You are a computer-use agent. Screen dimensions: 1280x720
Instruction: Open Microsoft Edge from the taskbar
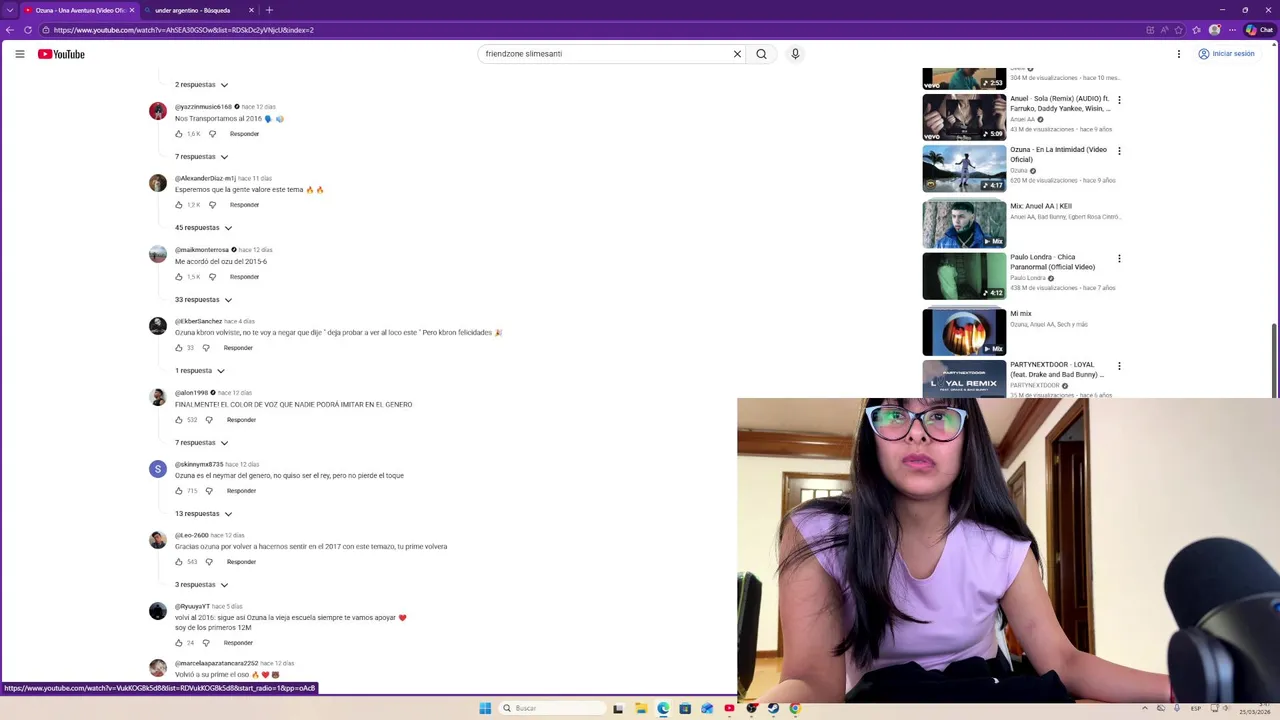[663, 708]
